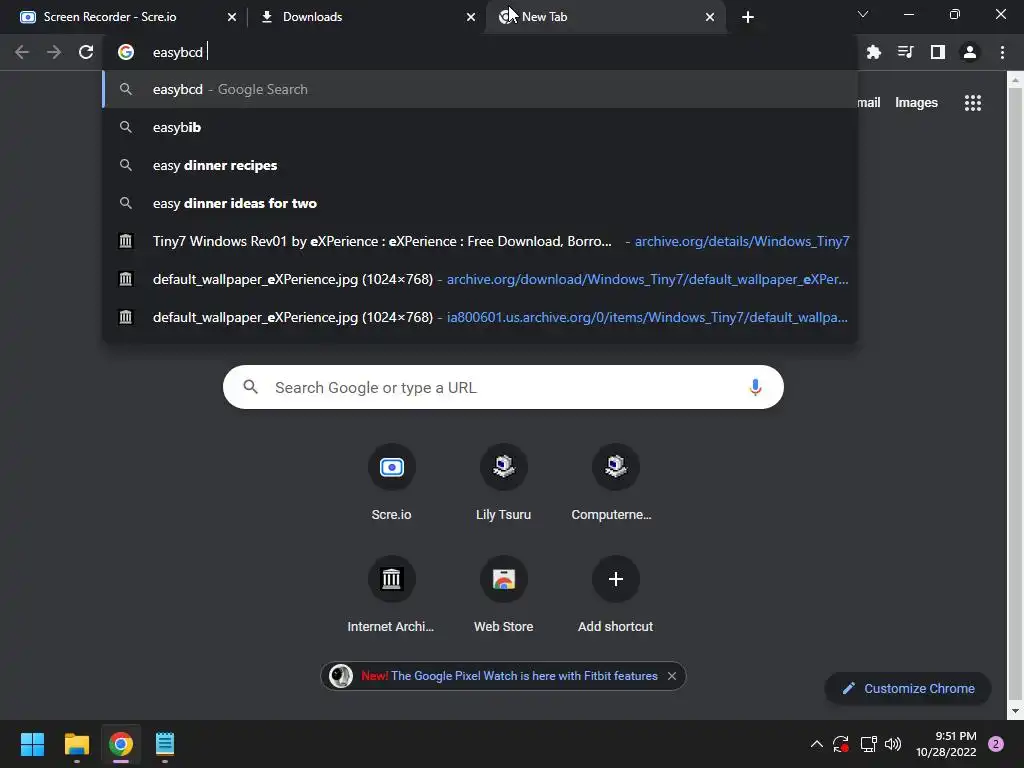The height and width of the screenshot is (768, 1024).
Task: Open the volume tray icon
Action: coord(893,744)
